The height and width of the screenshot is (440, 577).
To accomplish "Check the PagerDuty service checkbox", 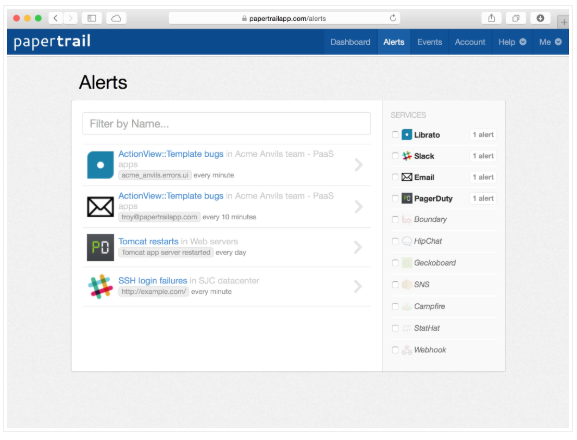I will point(395,198).
